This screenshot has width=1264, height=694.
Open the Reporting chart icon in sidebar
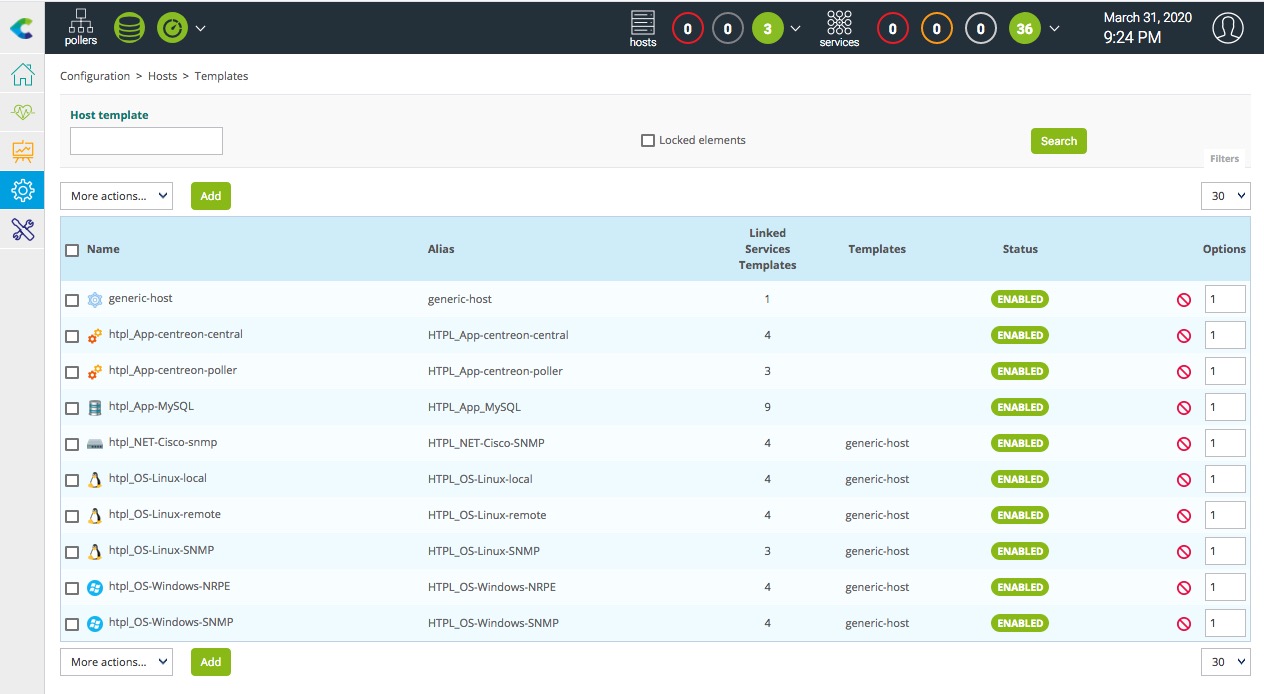point(22,151)
